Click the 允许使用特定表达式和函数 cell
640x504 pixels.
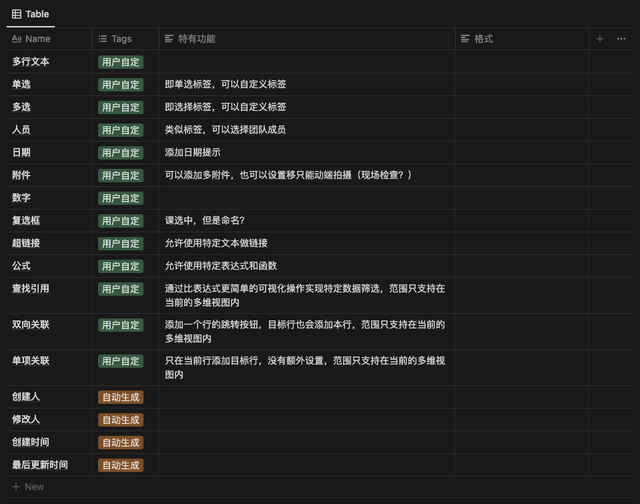pyautogui.click(x=307, y=266)
